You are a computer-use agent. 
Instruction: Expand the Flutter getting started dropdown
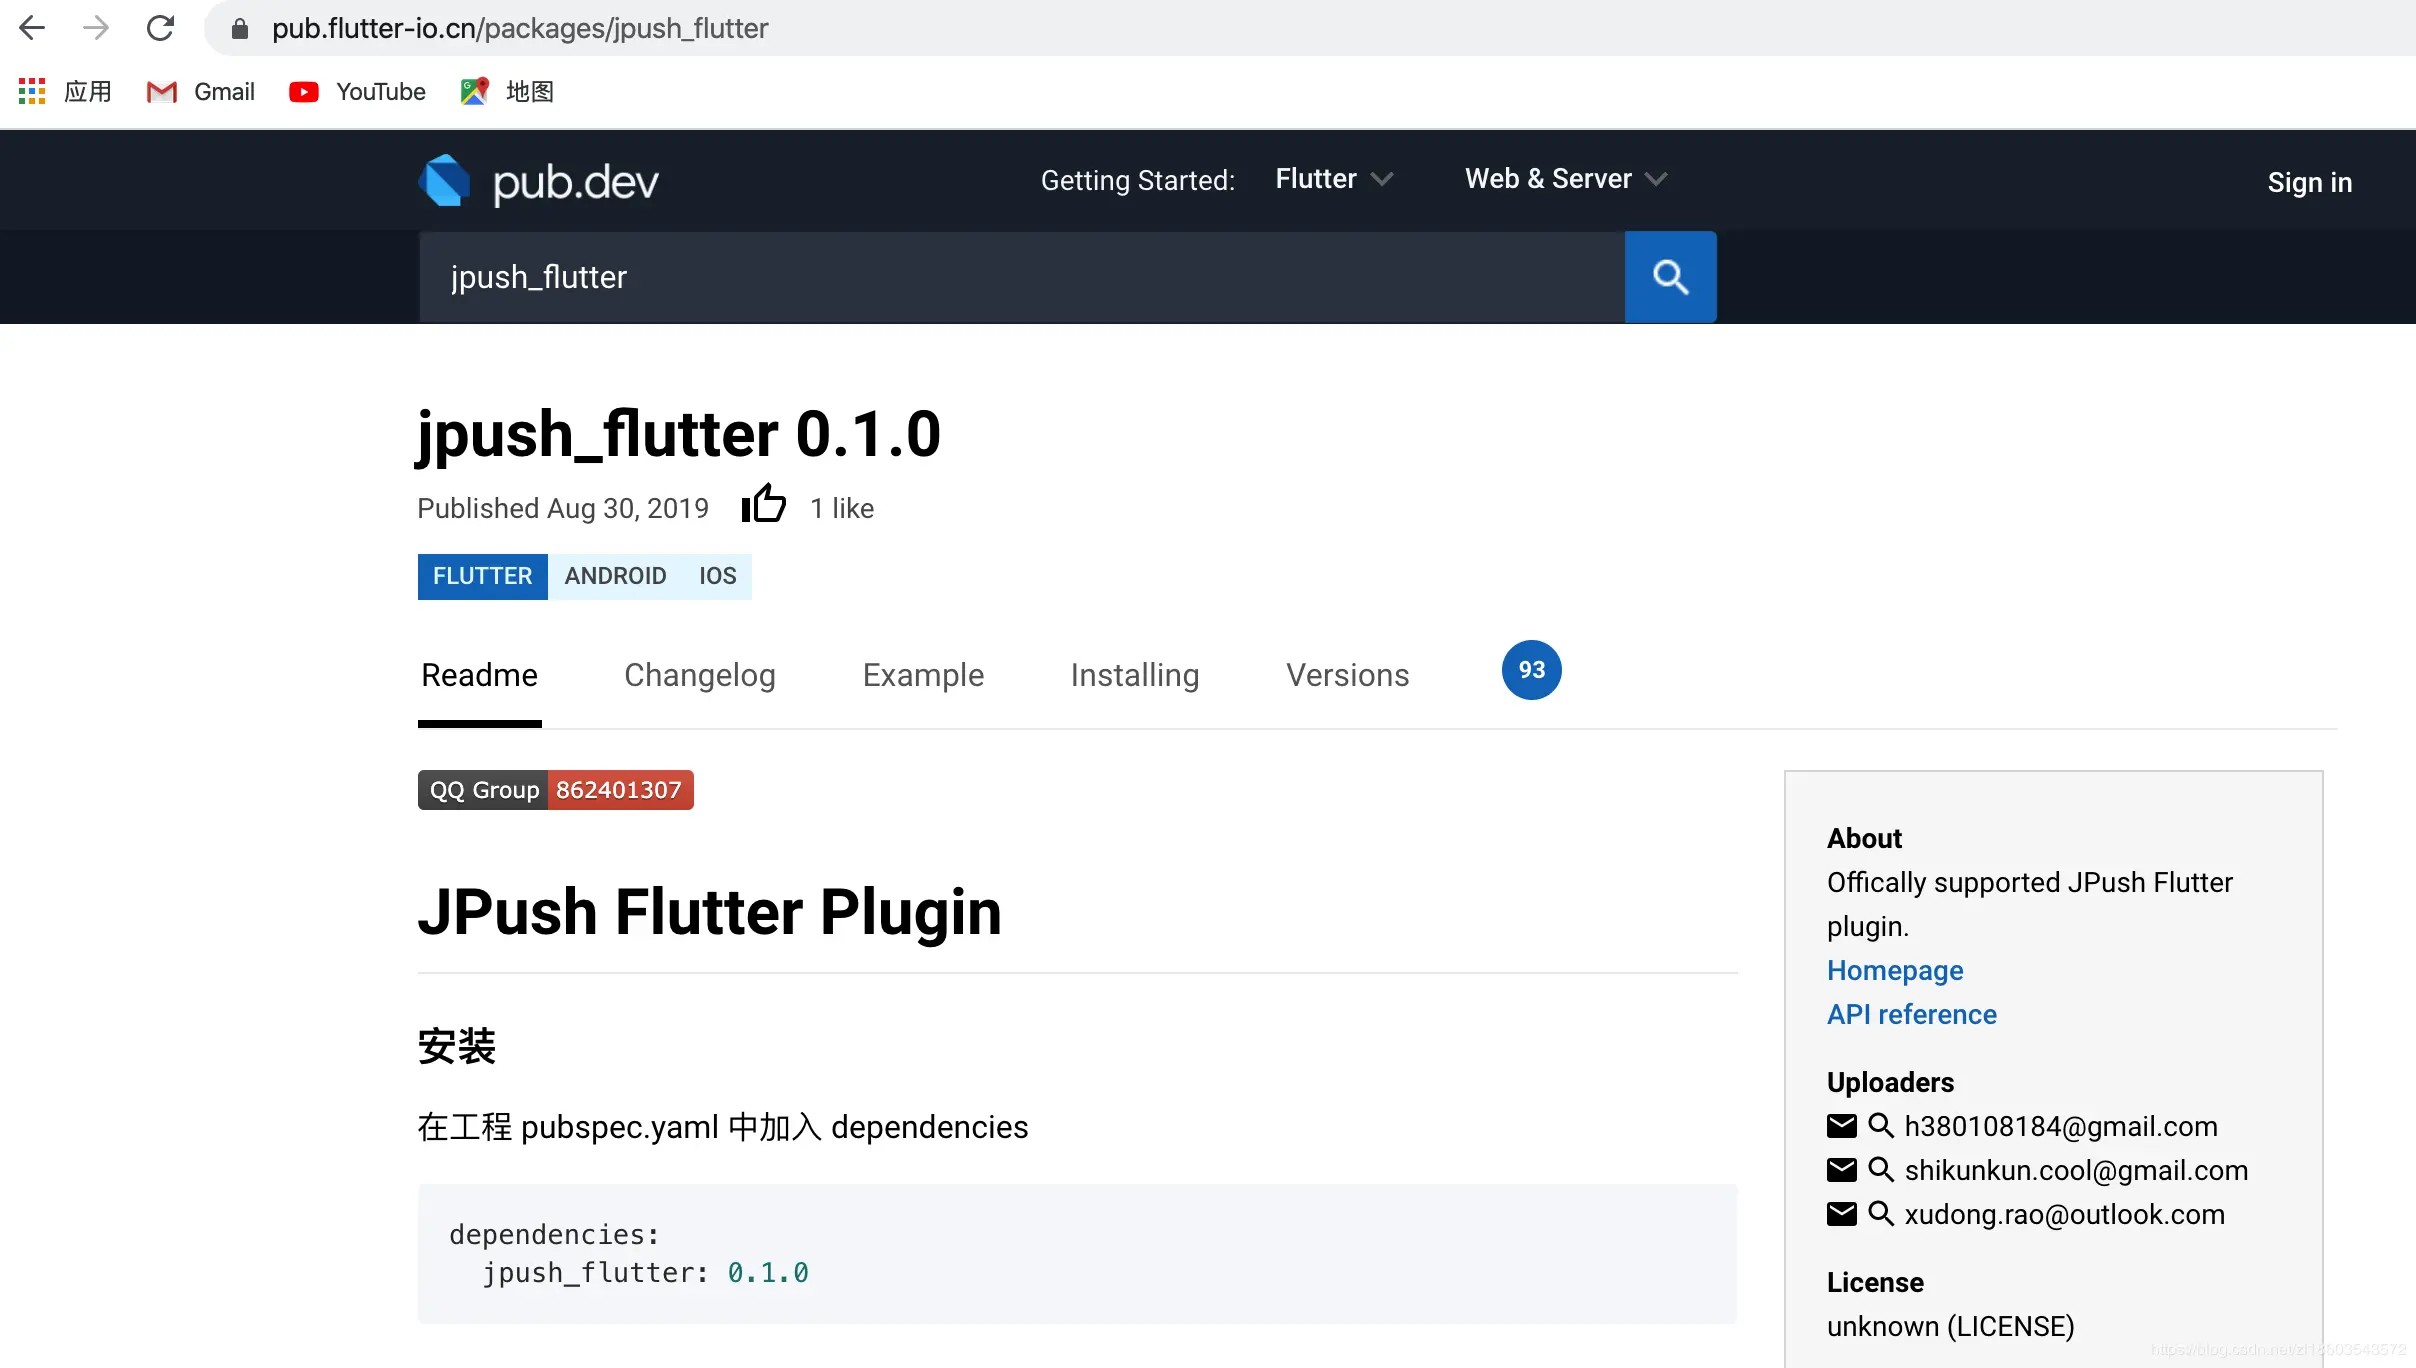coord(1334,179)
